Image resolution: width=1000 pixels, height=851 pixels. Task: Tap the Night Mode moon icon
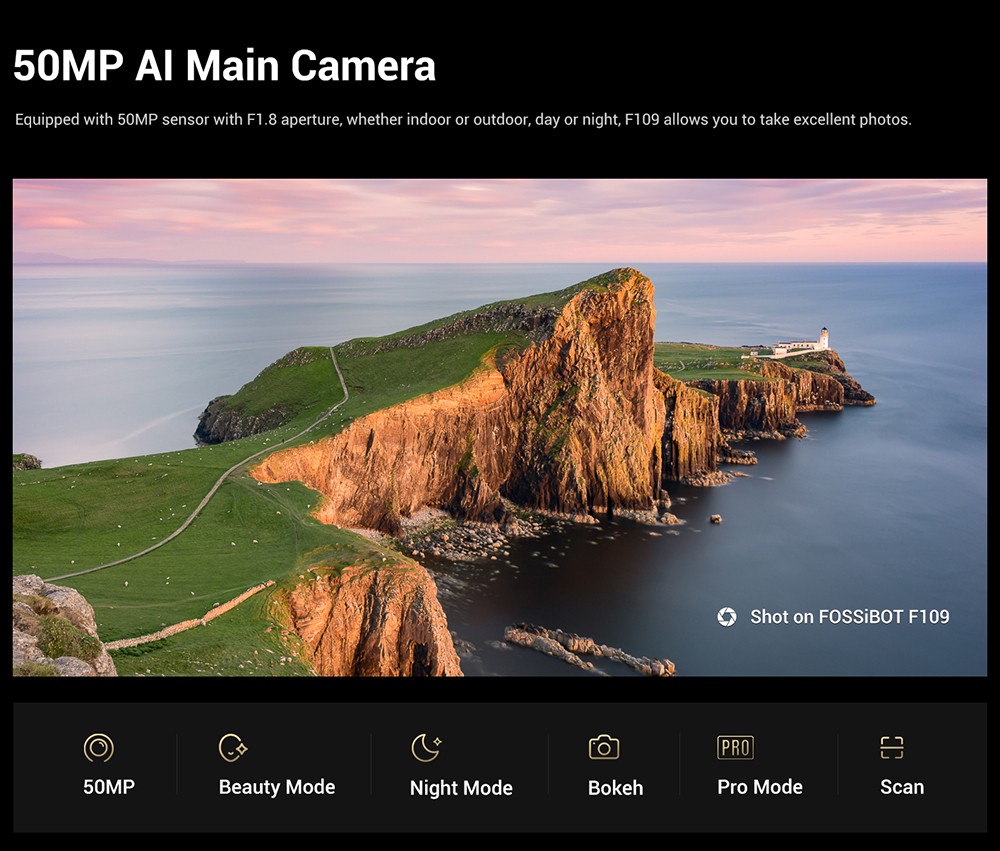point(426,747)
